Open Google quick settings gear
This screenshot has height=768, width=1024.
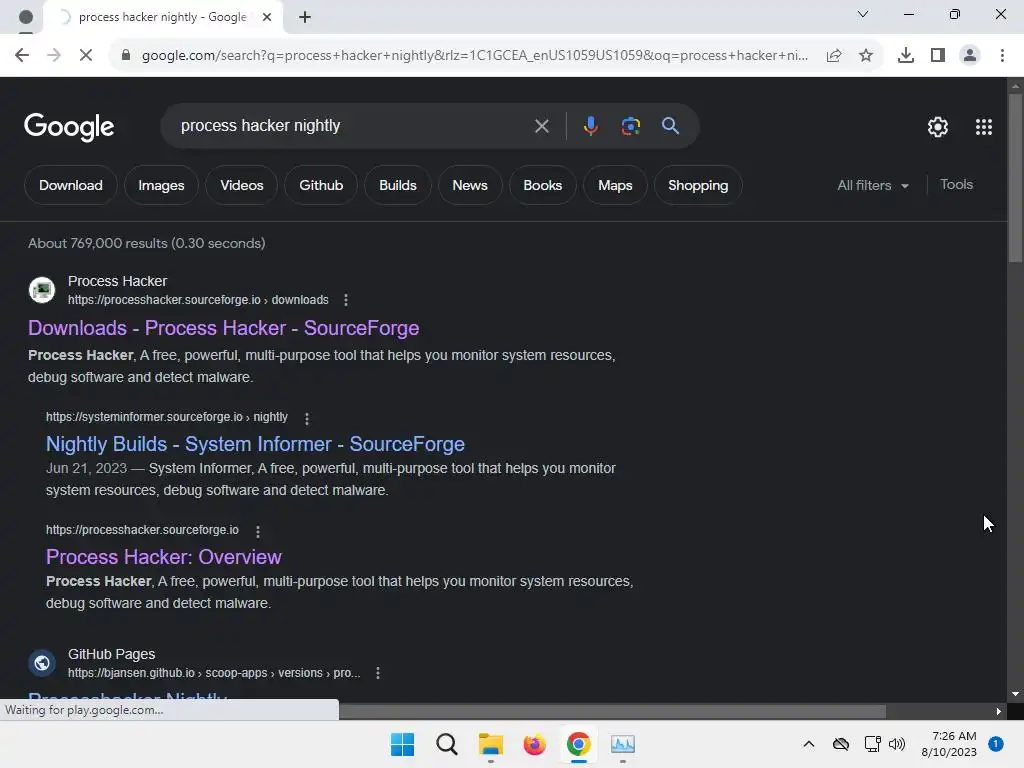pos(938,127)
